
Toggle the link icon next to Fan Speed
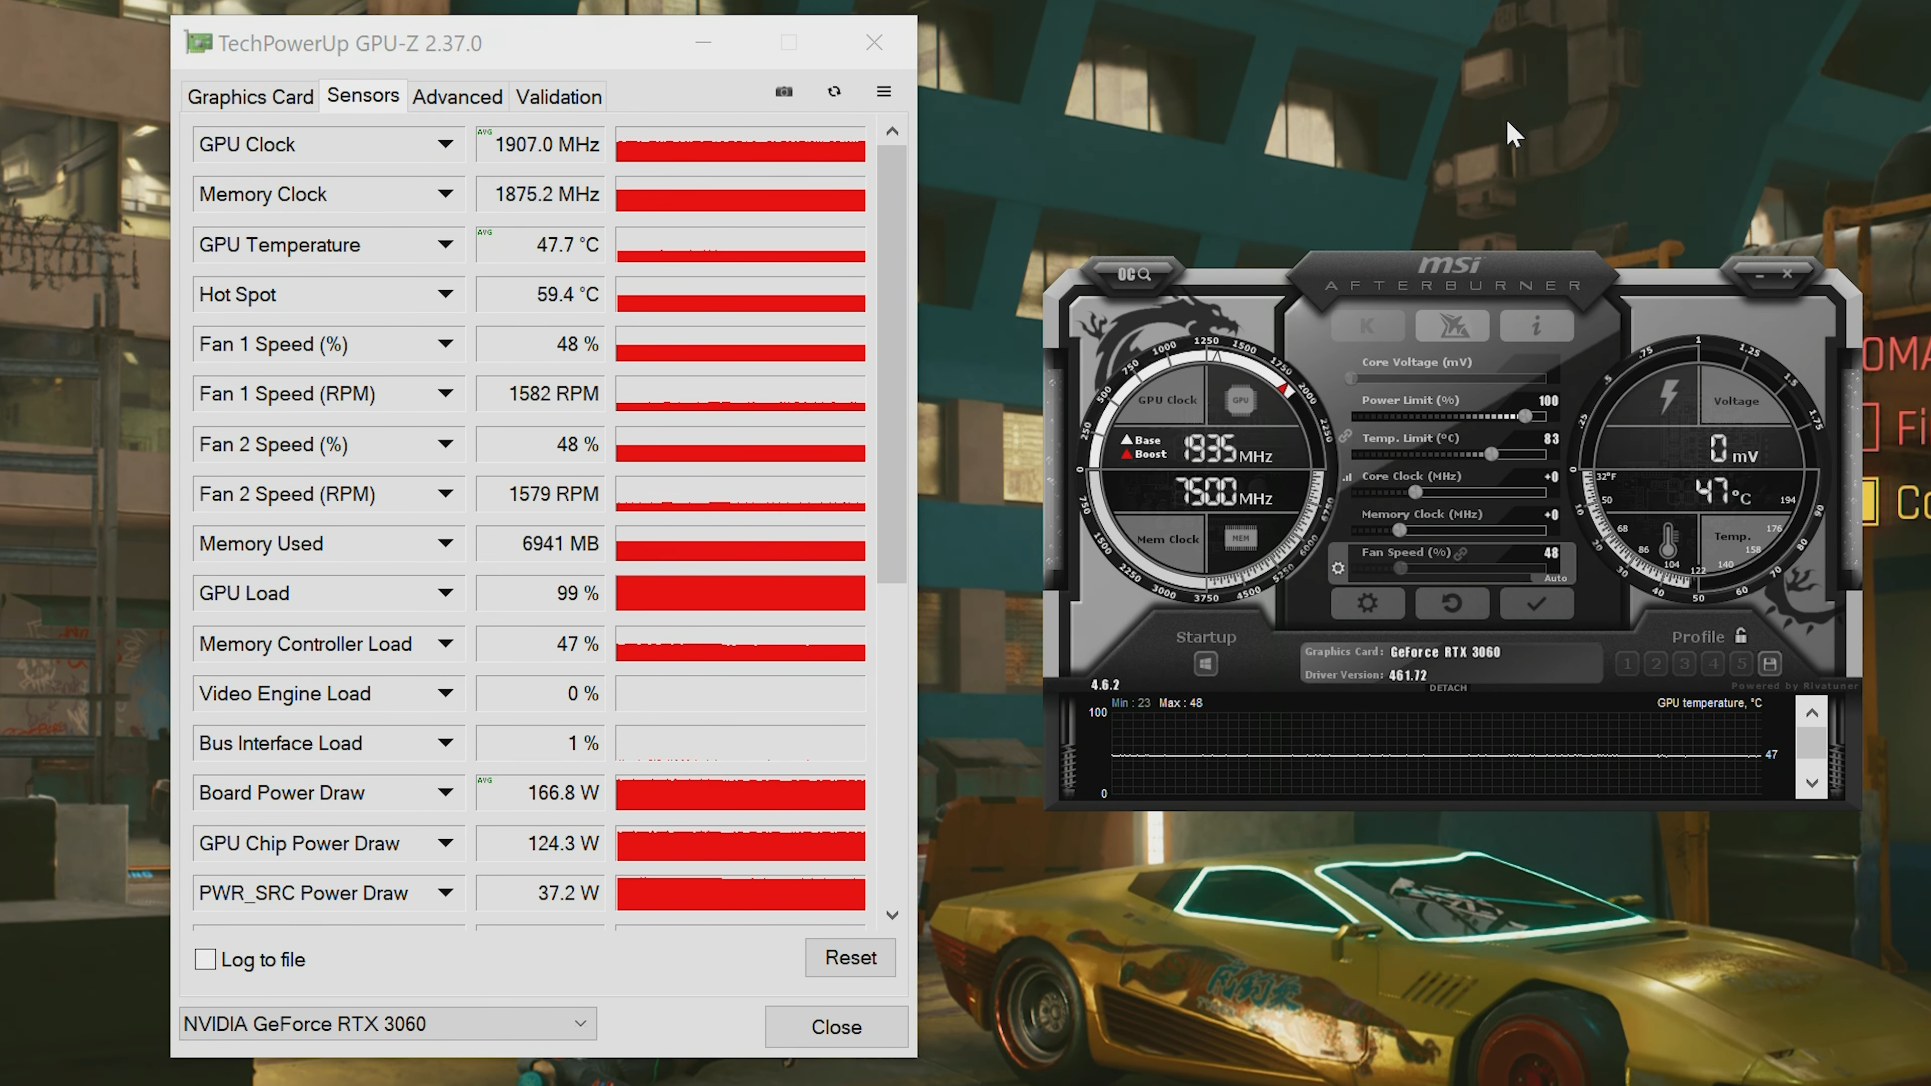pyautogui.click(x=1461, y=553)
